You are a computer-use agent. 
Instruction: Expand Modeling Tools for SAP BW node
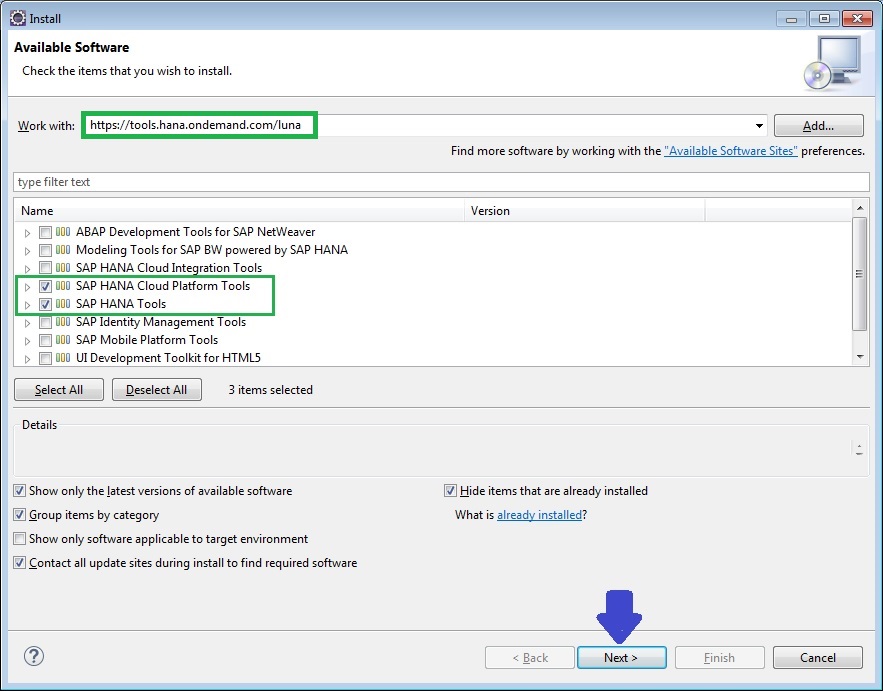(x=27, y=251)
